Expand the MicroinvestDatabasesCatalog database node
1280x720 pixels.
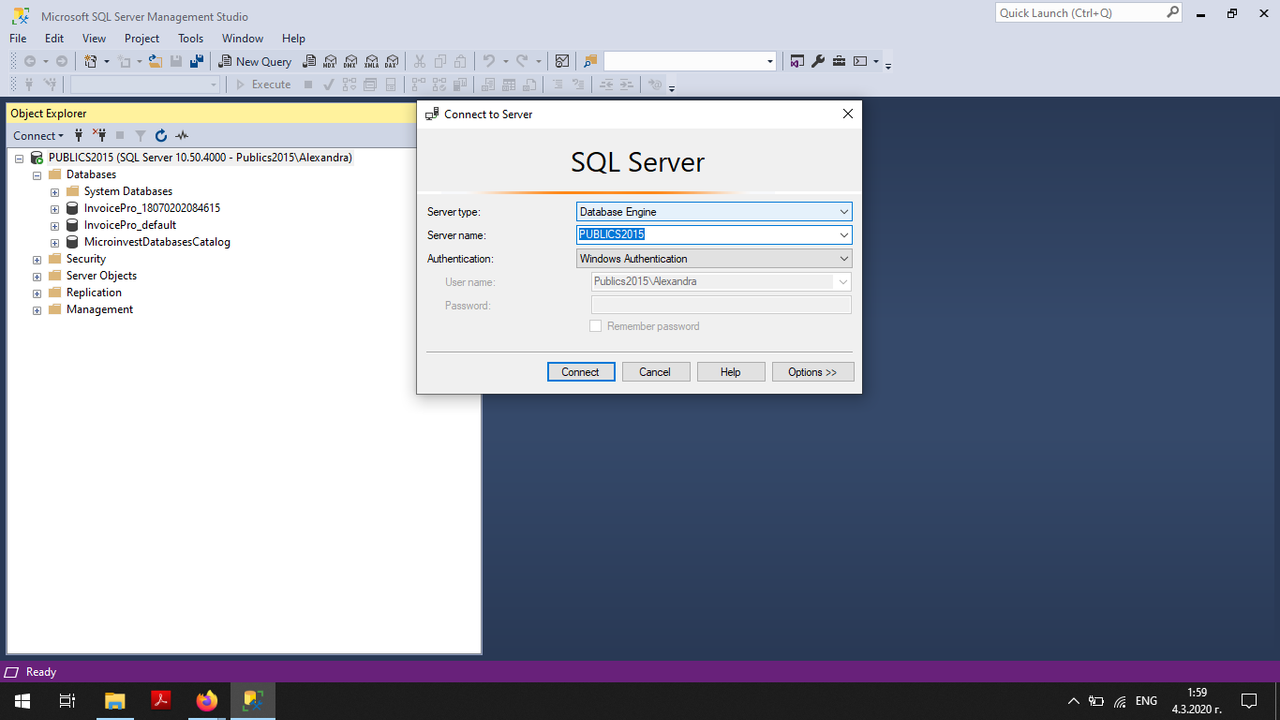55,243
